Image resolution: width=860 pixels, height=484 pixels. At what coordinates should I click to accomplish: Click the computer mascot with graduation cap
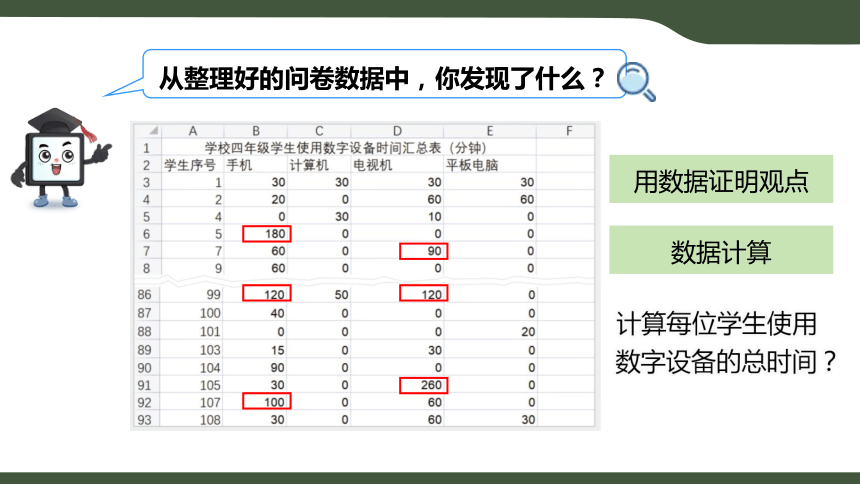59,157
